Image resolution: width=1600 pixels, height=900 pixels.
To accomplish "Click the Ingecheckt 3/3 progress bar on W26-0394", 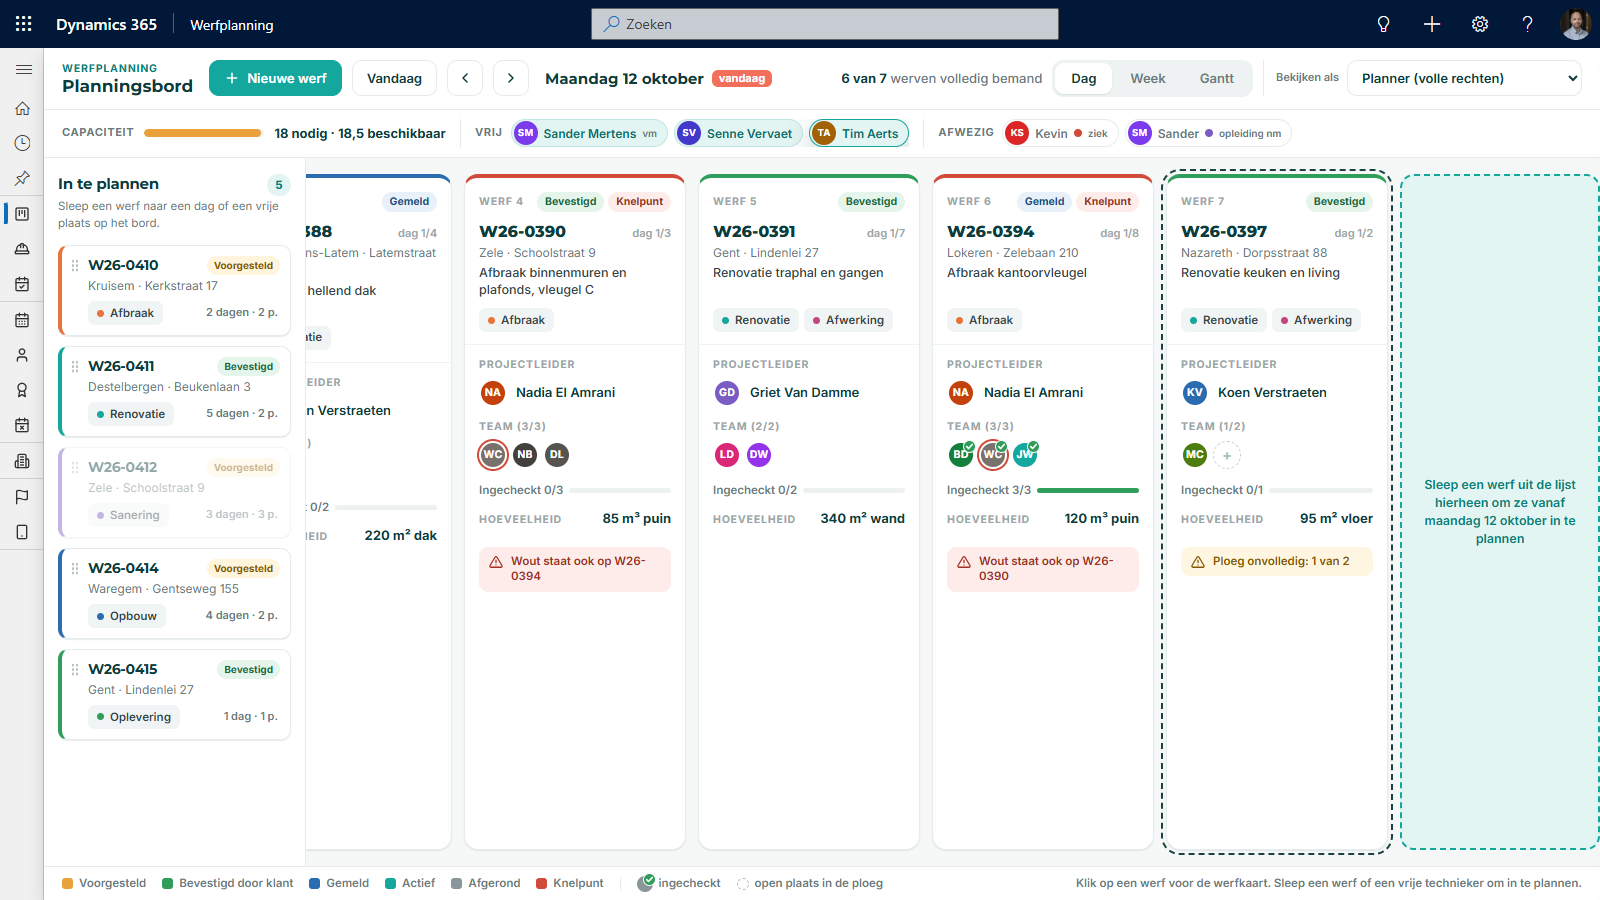I will 1088,490.
